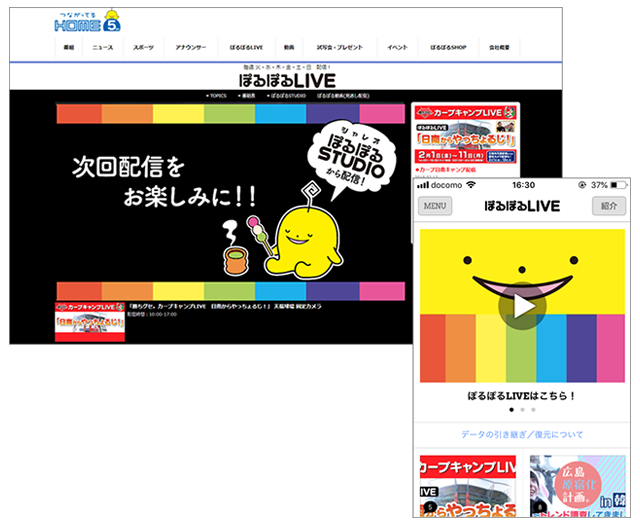Open the カープキャンプLIVE sidebar banner
The height and width of the screenshot is (525, 640).
coord(466,135)
